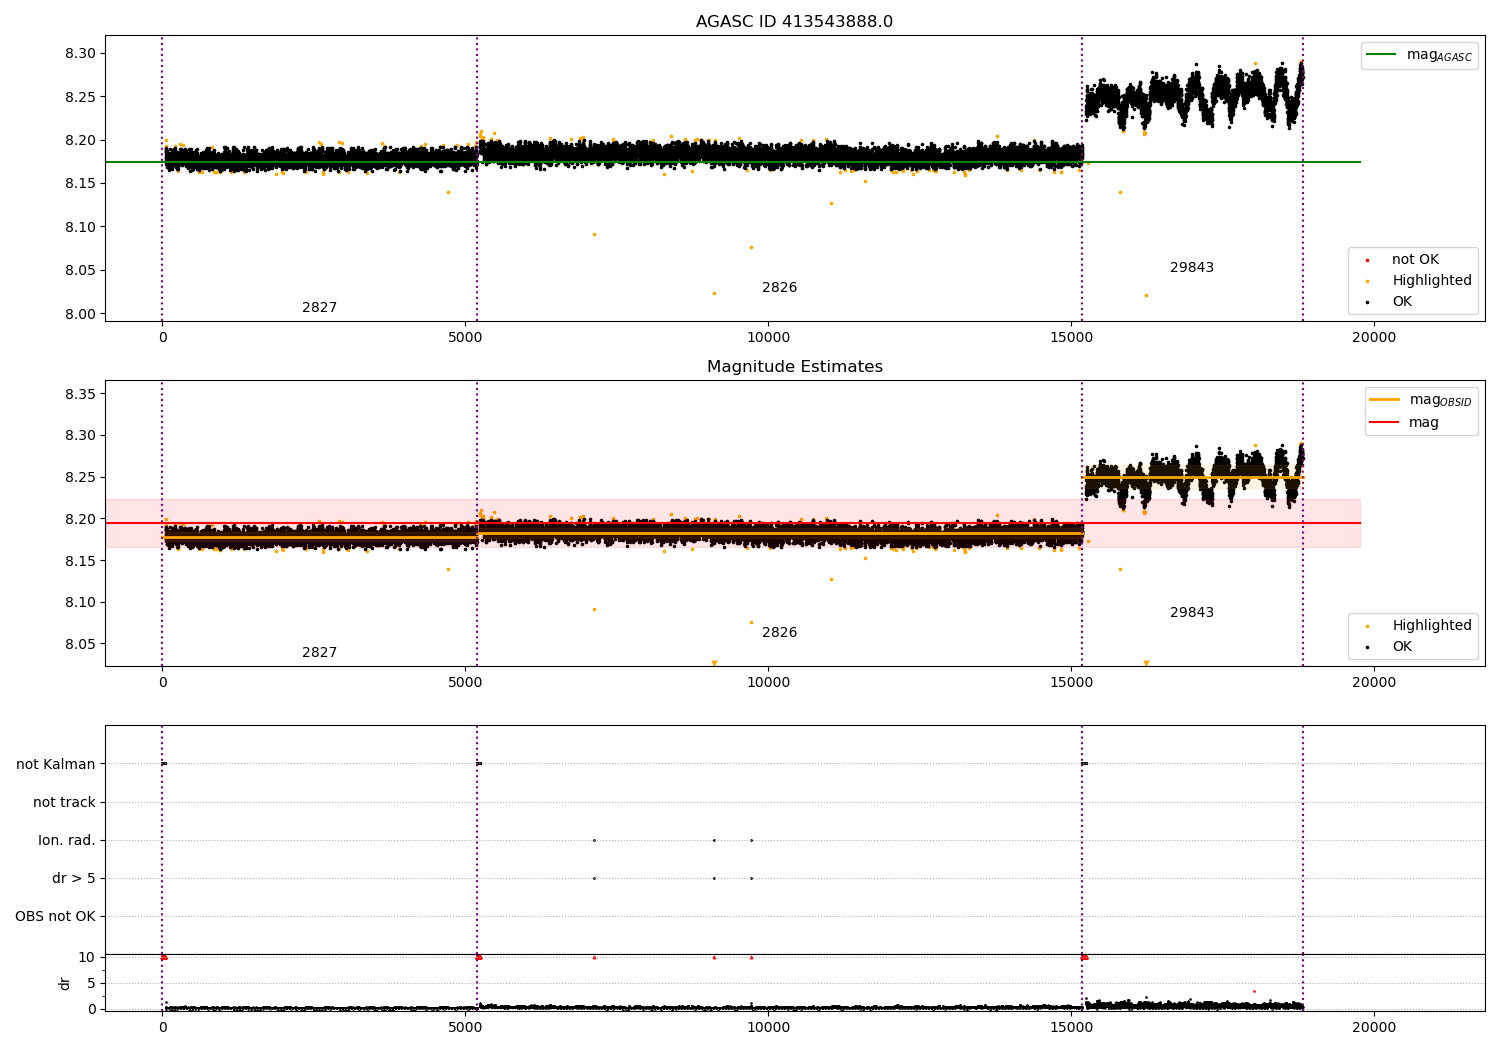Click the '29843' label in the Magnitude Estimates plot
The image size is (1500, 1050).
1191,613
